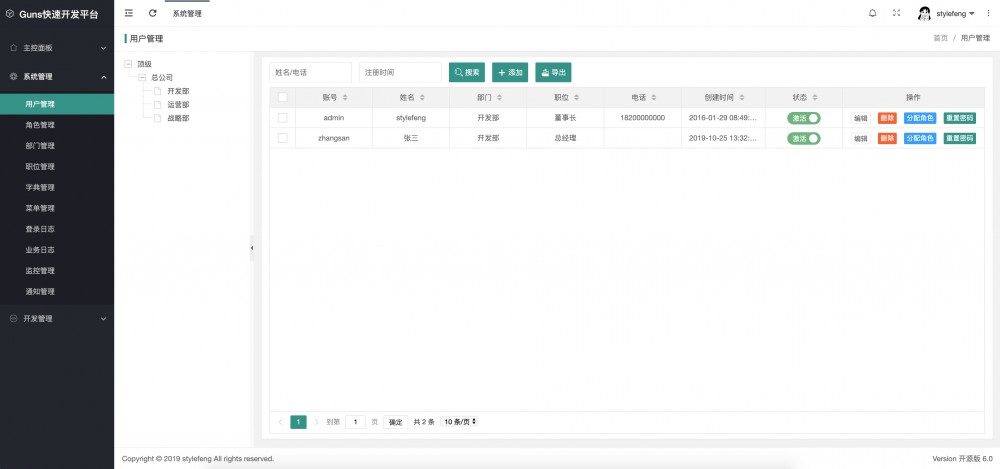Click the go-to-page number input

coord(355,422)
